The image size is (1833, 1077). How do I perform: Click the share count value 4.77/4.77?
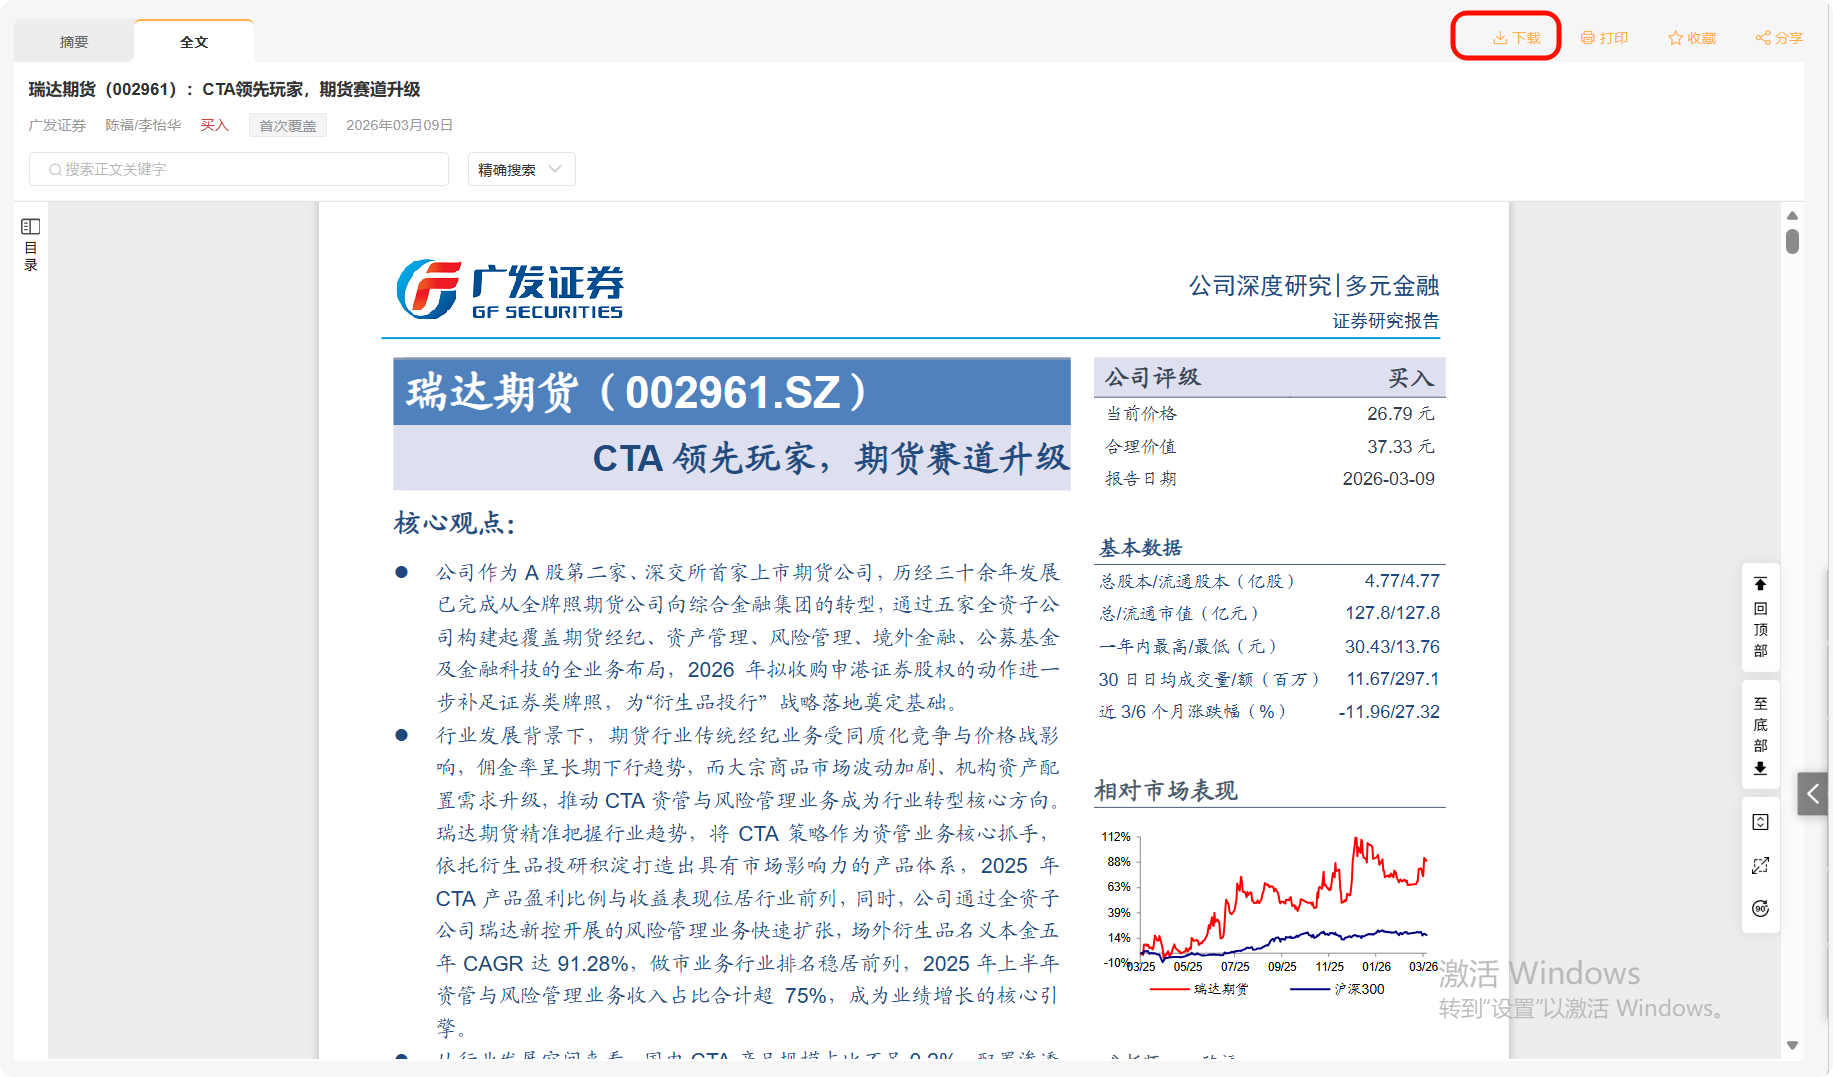click(x=1403, y=581)
